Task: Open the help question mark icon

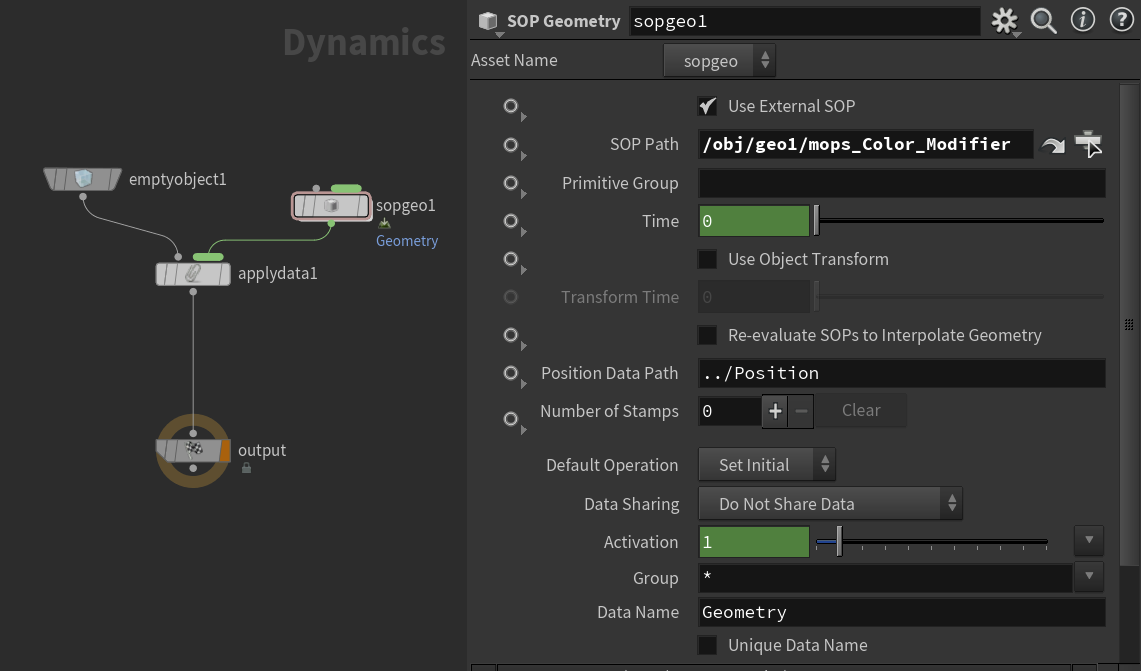Action: tap(1121, 19)
